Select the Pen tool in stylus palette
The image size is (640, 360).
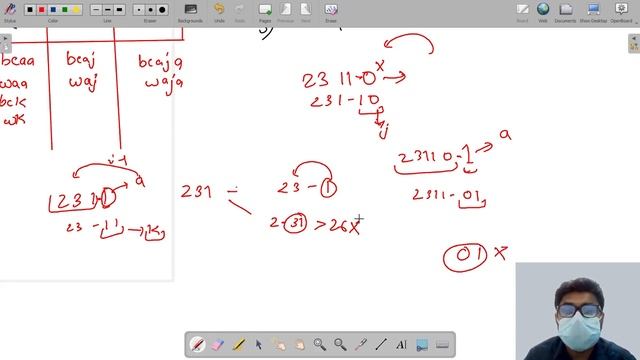pos(198,345)
